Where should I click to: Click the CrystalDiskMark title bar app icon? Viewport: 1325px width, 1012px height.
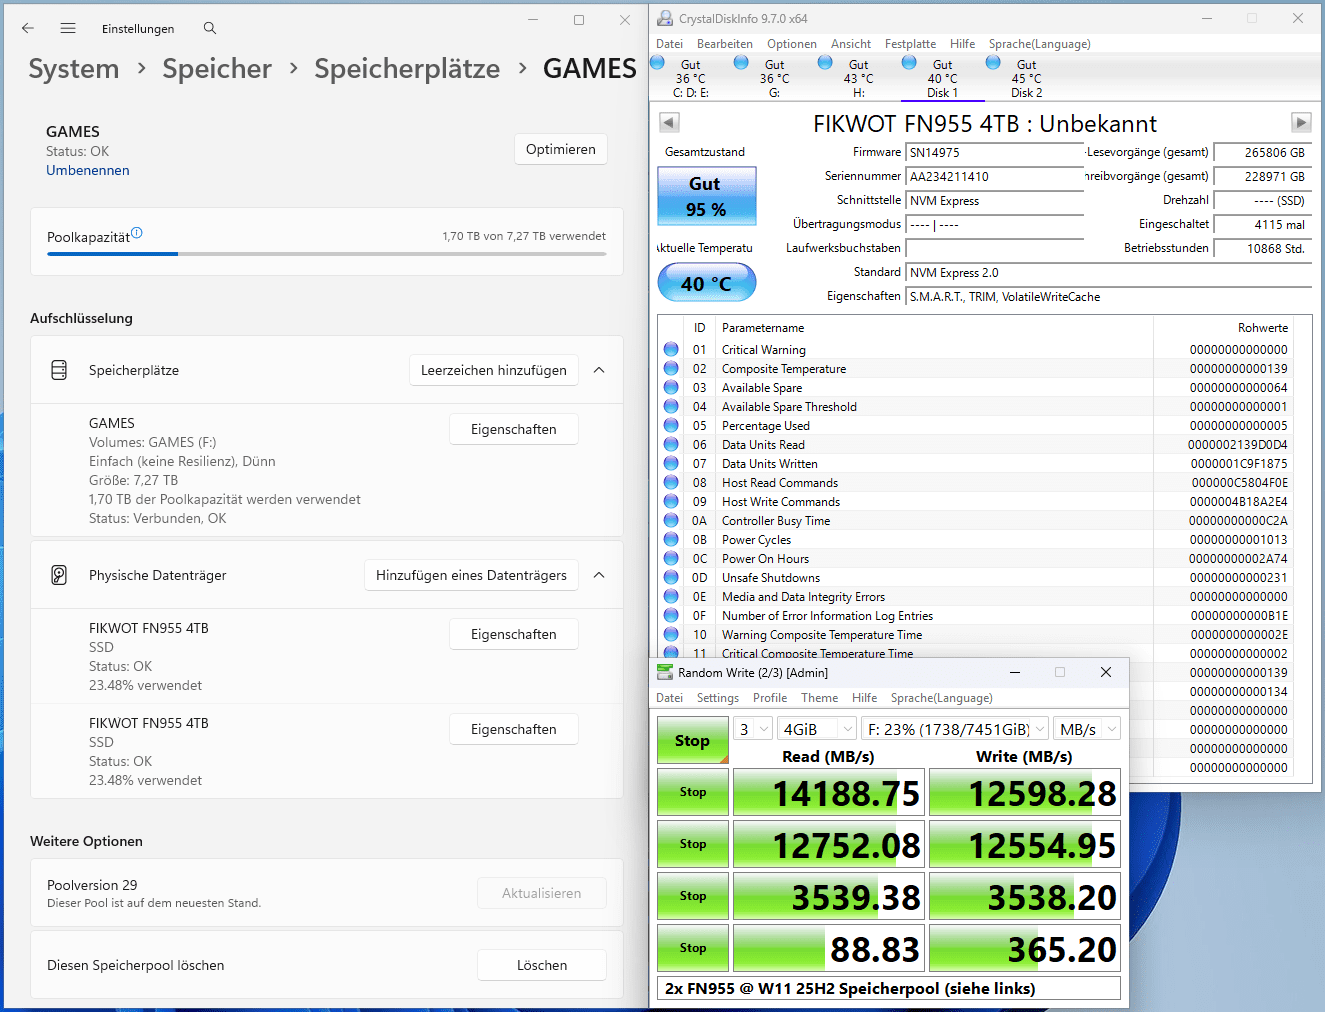tap(665, 672)
